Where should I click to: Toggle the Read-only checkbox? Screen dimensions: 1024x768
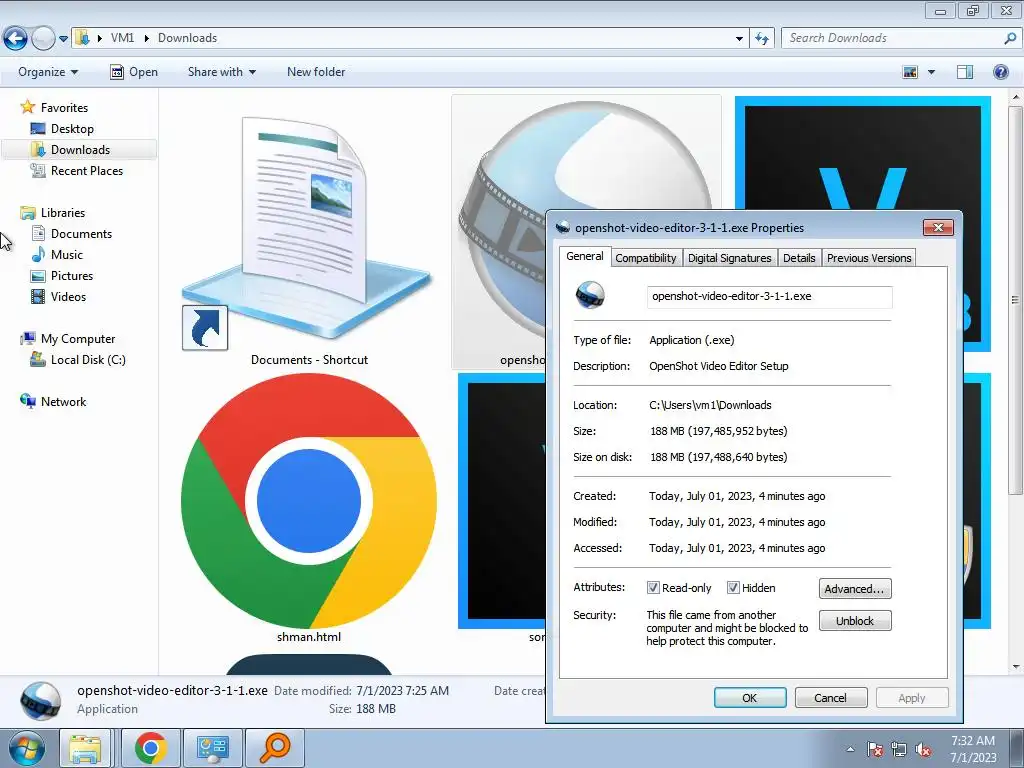pyautogui.click(x=653, y=588)
